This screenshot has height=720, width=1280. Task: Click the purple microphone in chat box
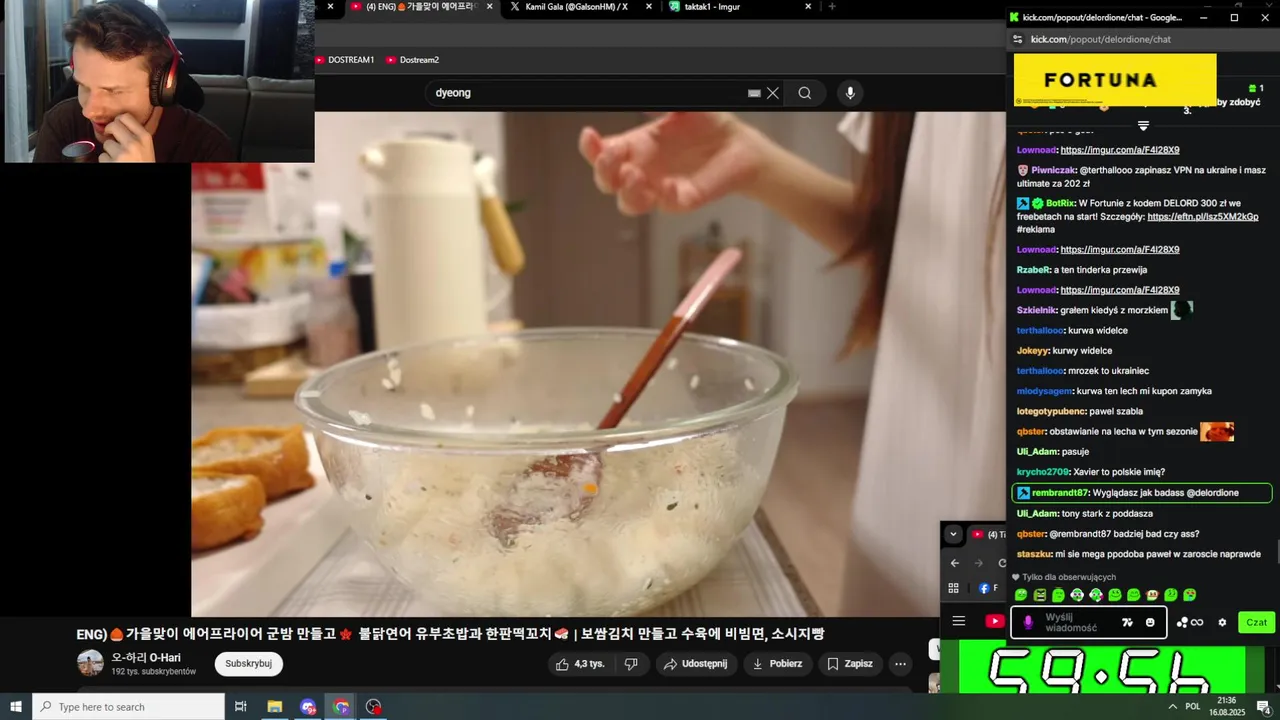point(1028,622)
